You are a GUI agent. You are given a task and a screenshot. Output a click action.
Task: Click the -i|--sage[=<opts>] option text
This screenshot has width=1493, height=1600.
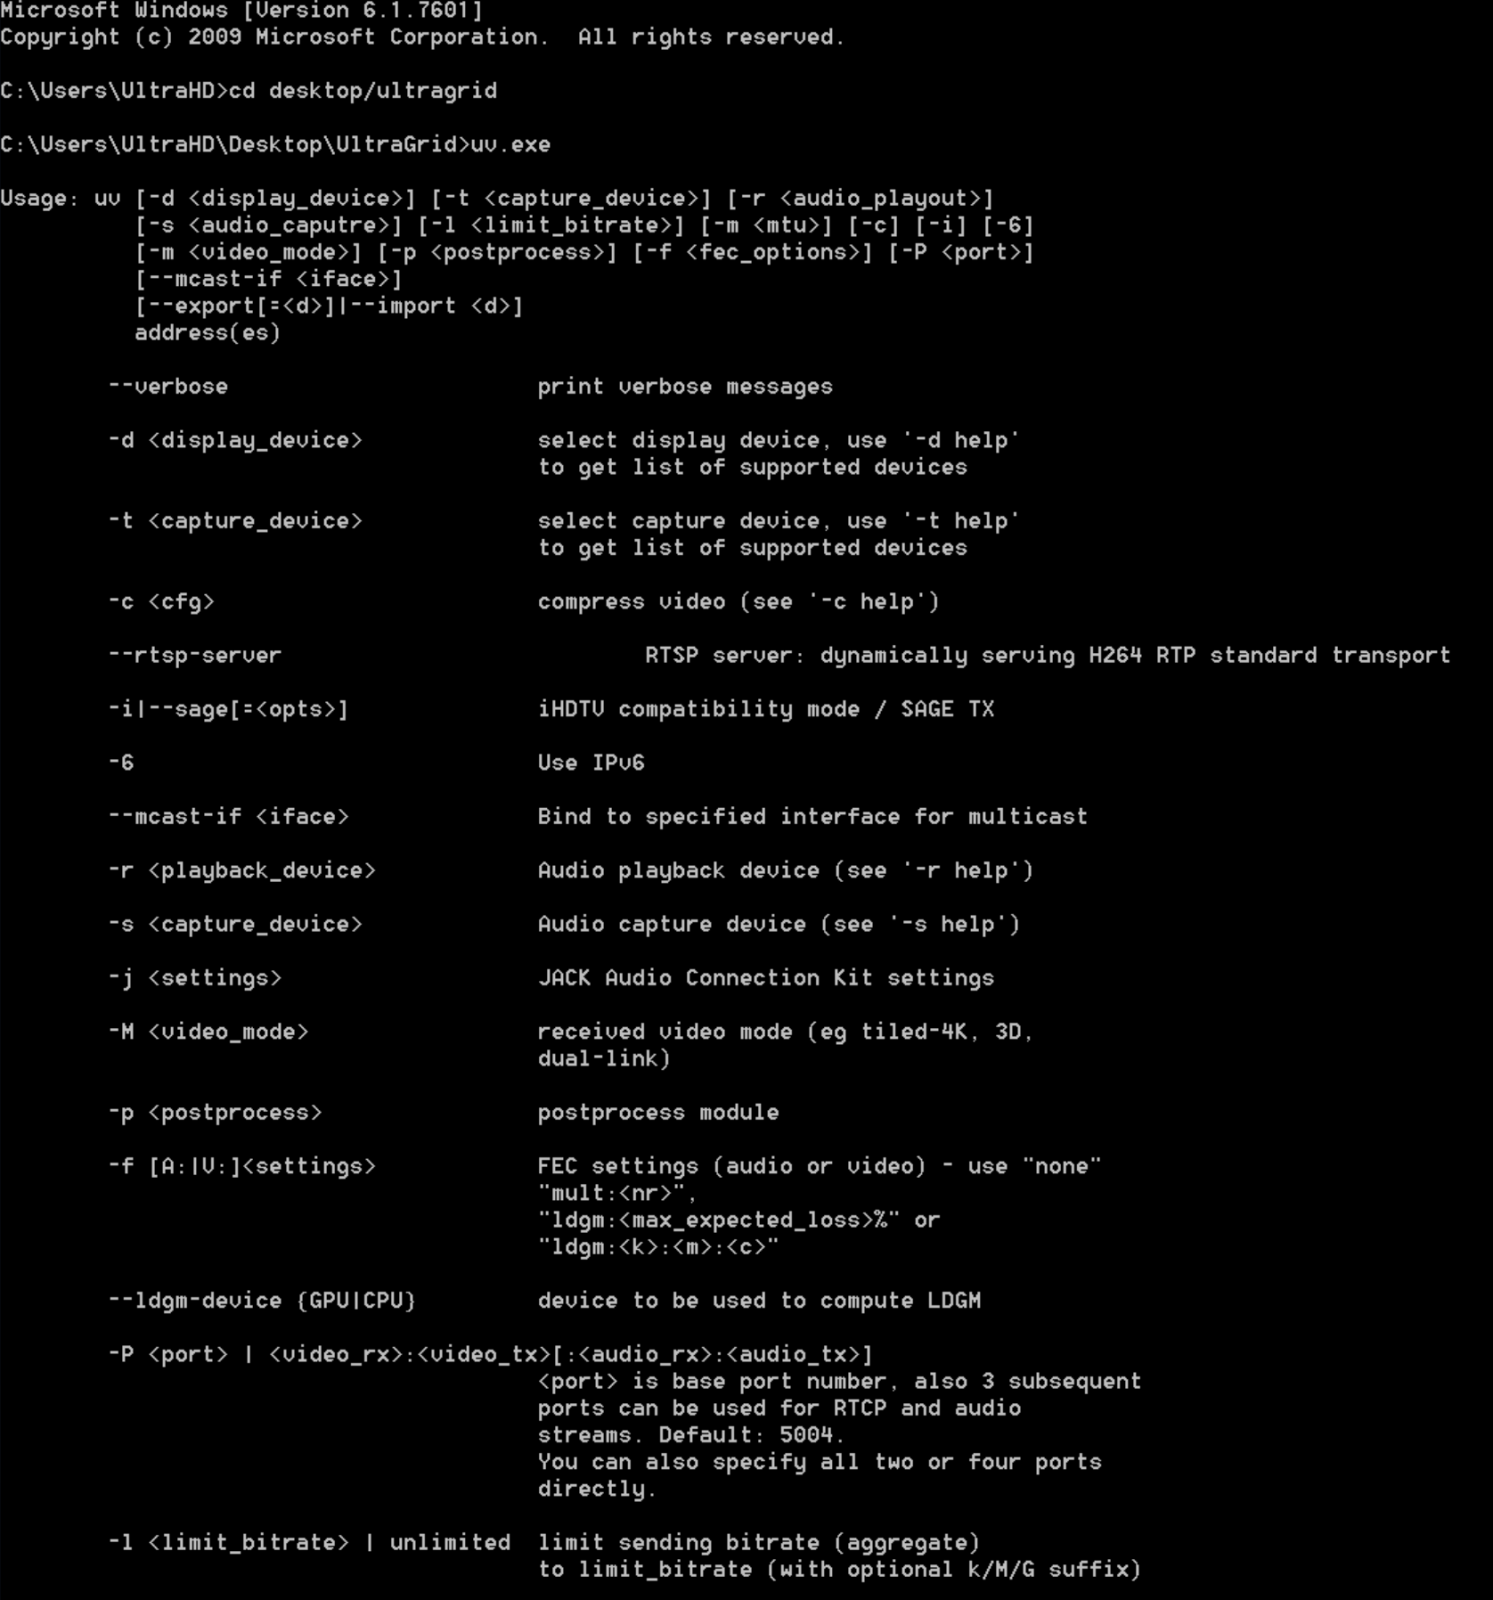pyautogui.click(x=228, y=710)
